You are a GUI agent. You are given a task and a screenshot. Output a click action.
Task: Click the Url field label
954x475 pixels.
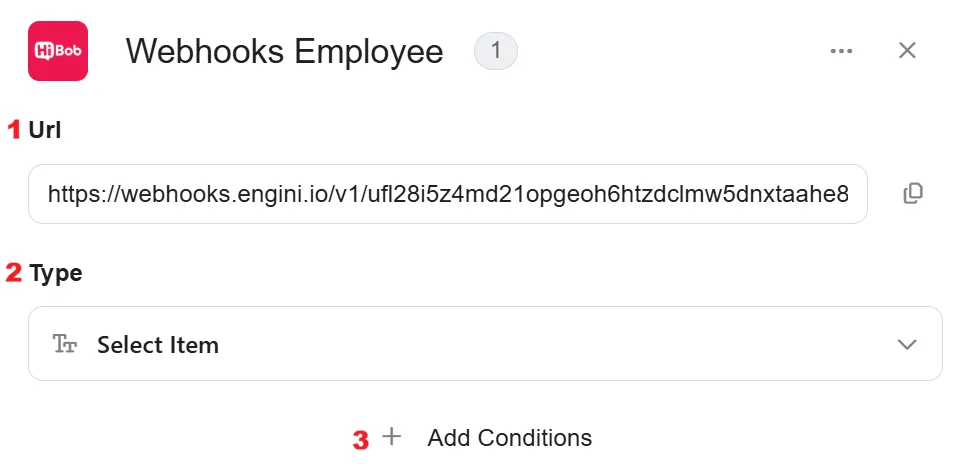[x=45, y=129]
